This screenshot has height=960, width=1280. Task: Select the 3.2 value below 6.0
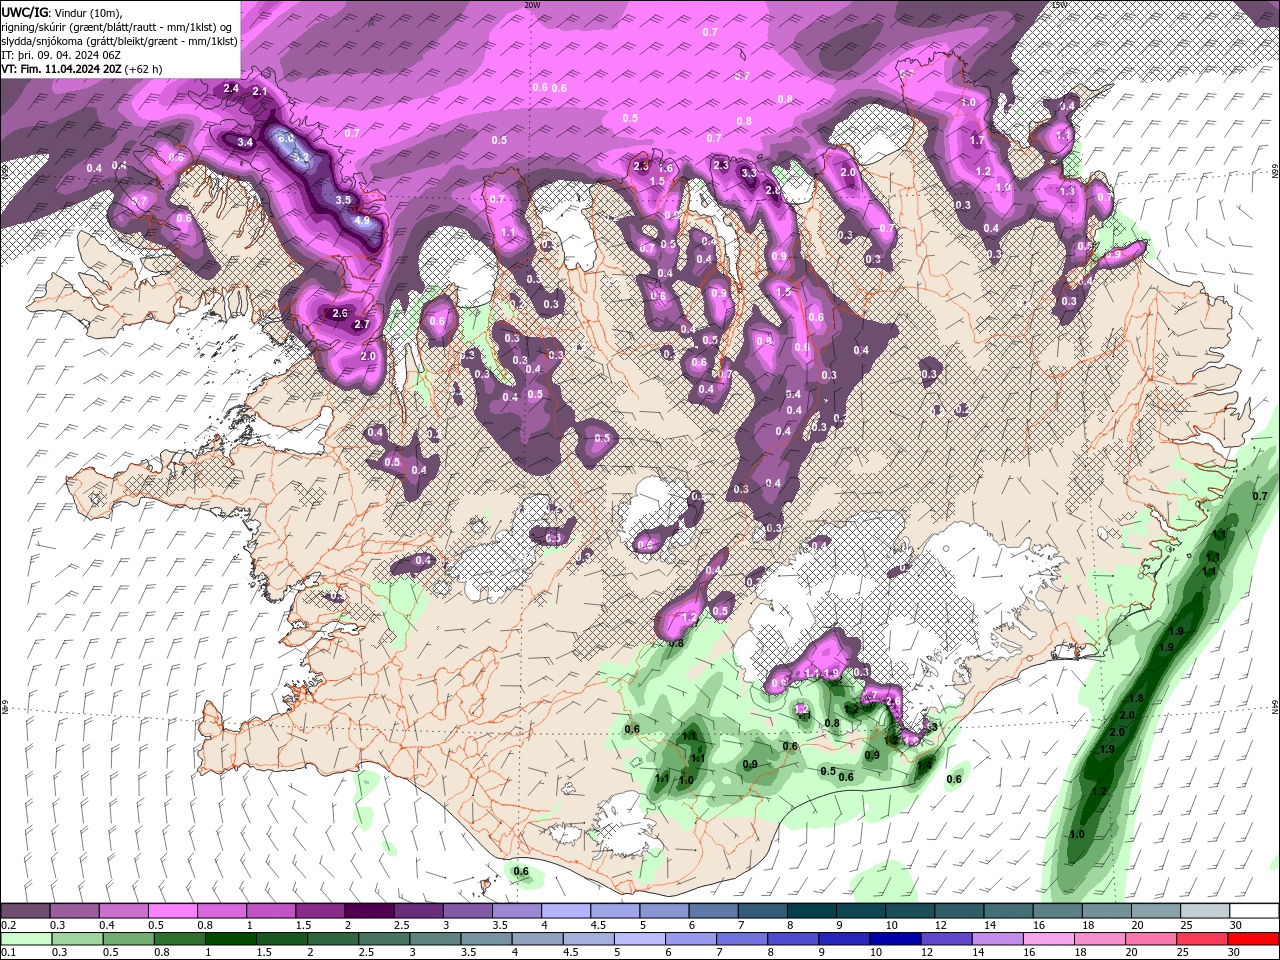[x=299, y=157]
